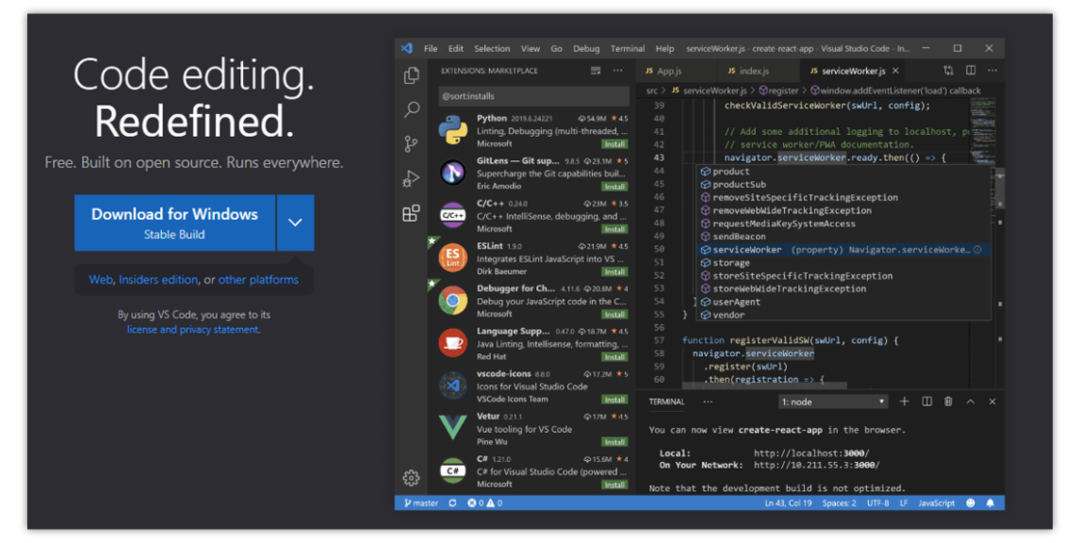Kill terminal with trash icon

(948, 401)
